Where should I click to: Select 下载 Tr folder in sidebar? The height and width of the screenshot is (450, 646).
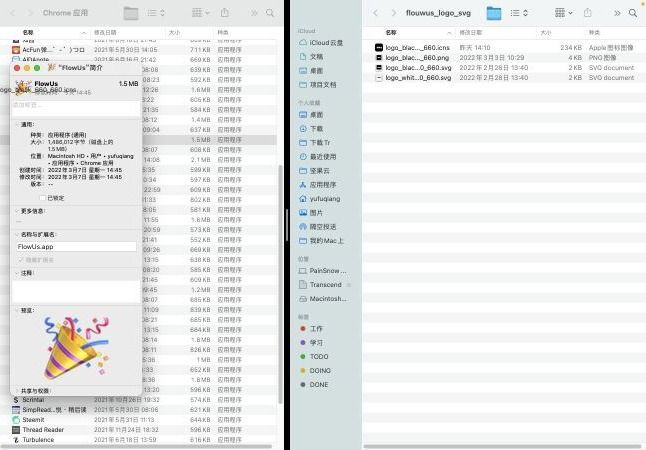[315, 143]
